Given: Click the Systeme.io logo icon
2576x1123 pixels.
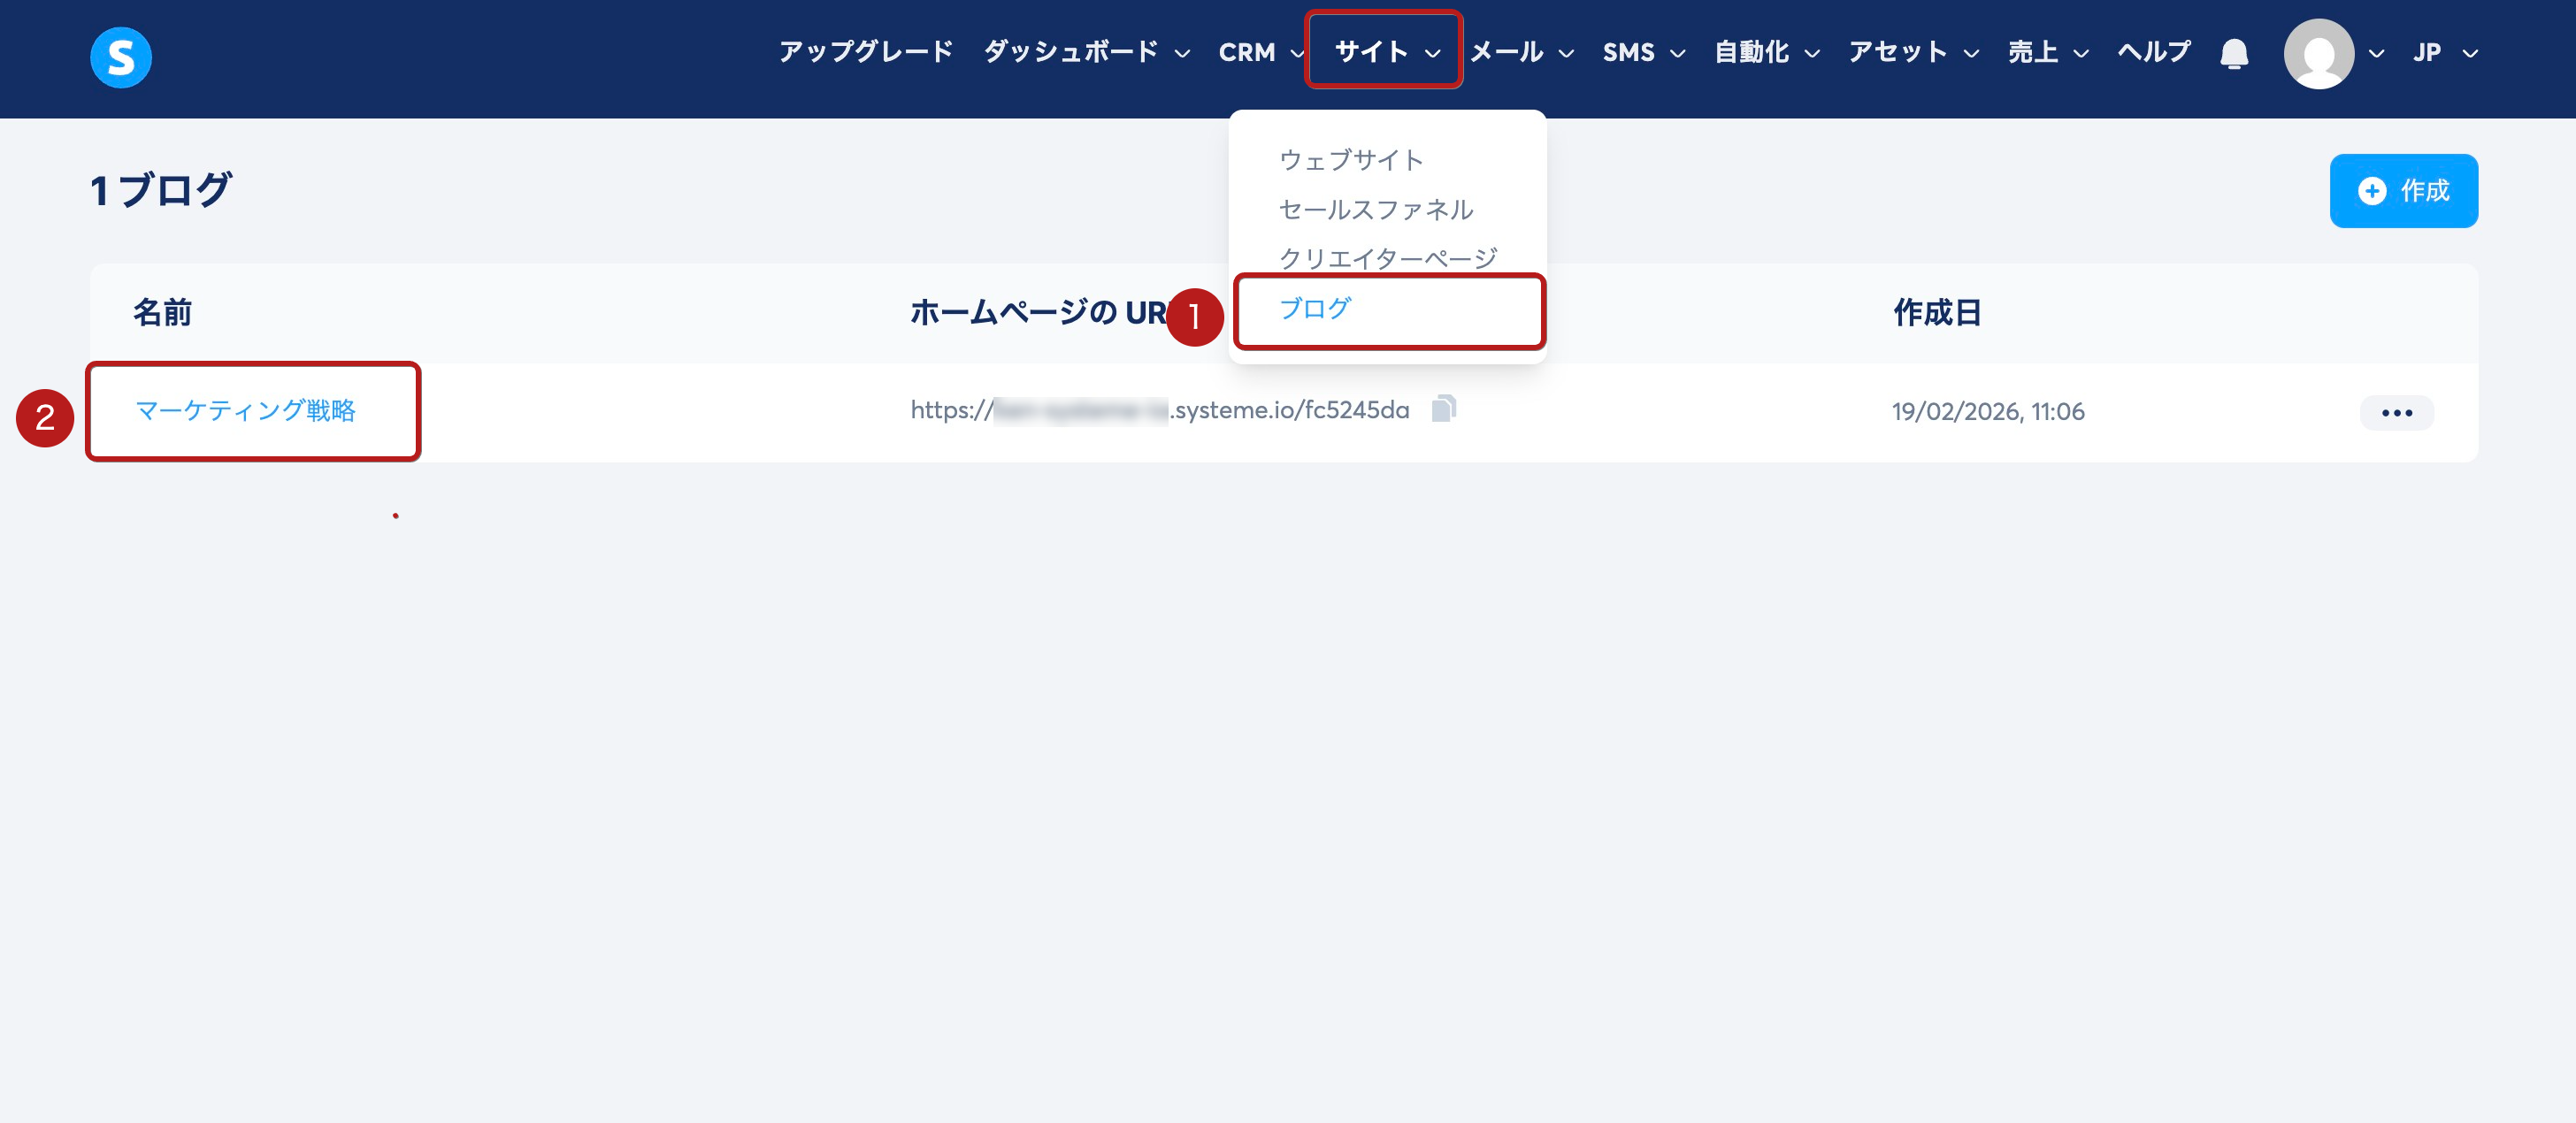Looking at the screenshot, I should pyautogui.click(x=120, y=57).
